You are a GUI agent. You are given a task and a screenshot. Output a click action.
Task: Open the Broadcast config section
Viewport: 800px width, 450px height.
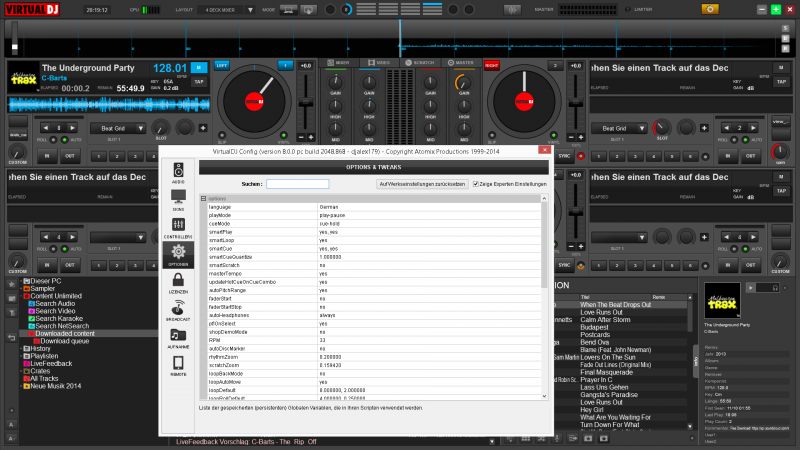178,311
